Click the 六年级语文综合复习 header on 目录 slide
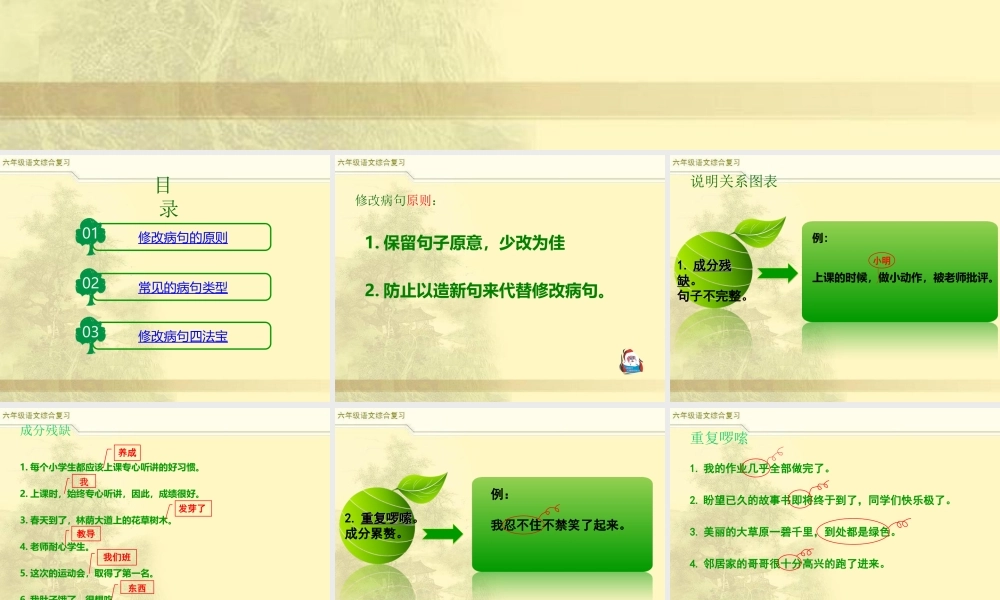Screen dimensions: 1000x600 36,163
